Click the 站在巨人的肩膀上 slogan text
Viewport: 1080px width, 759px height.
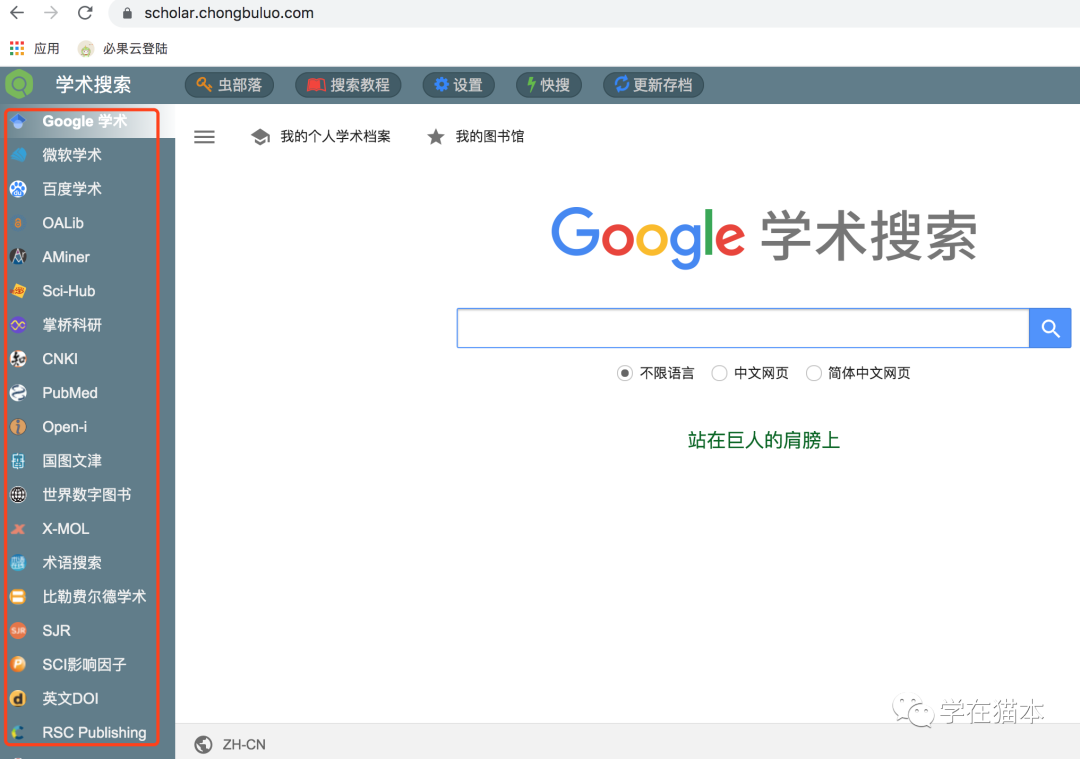point(763,440)
